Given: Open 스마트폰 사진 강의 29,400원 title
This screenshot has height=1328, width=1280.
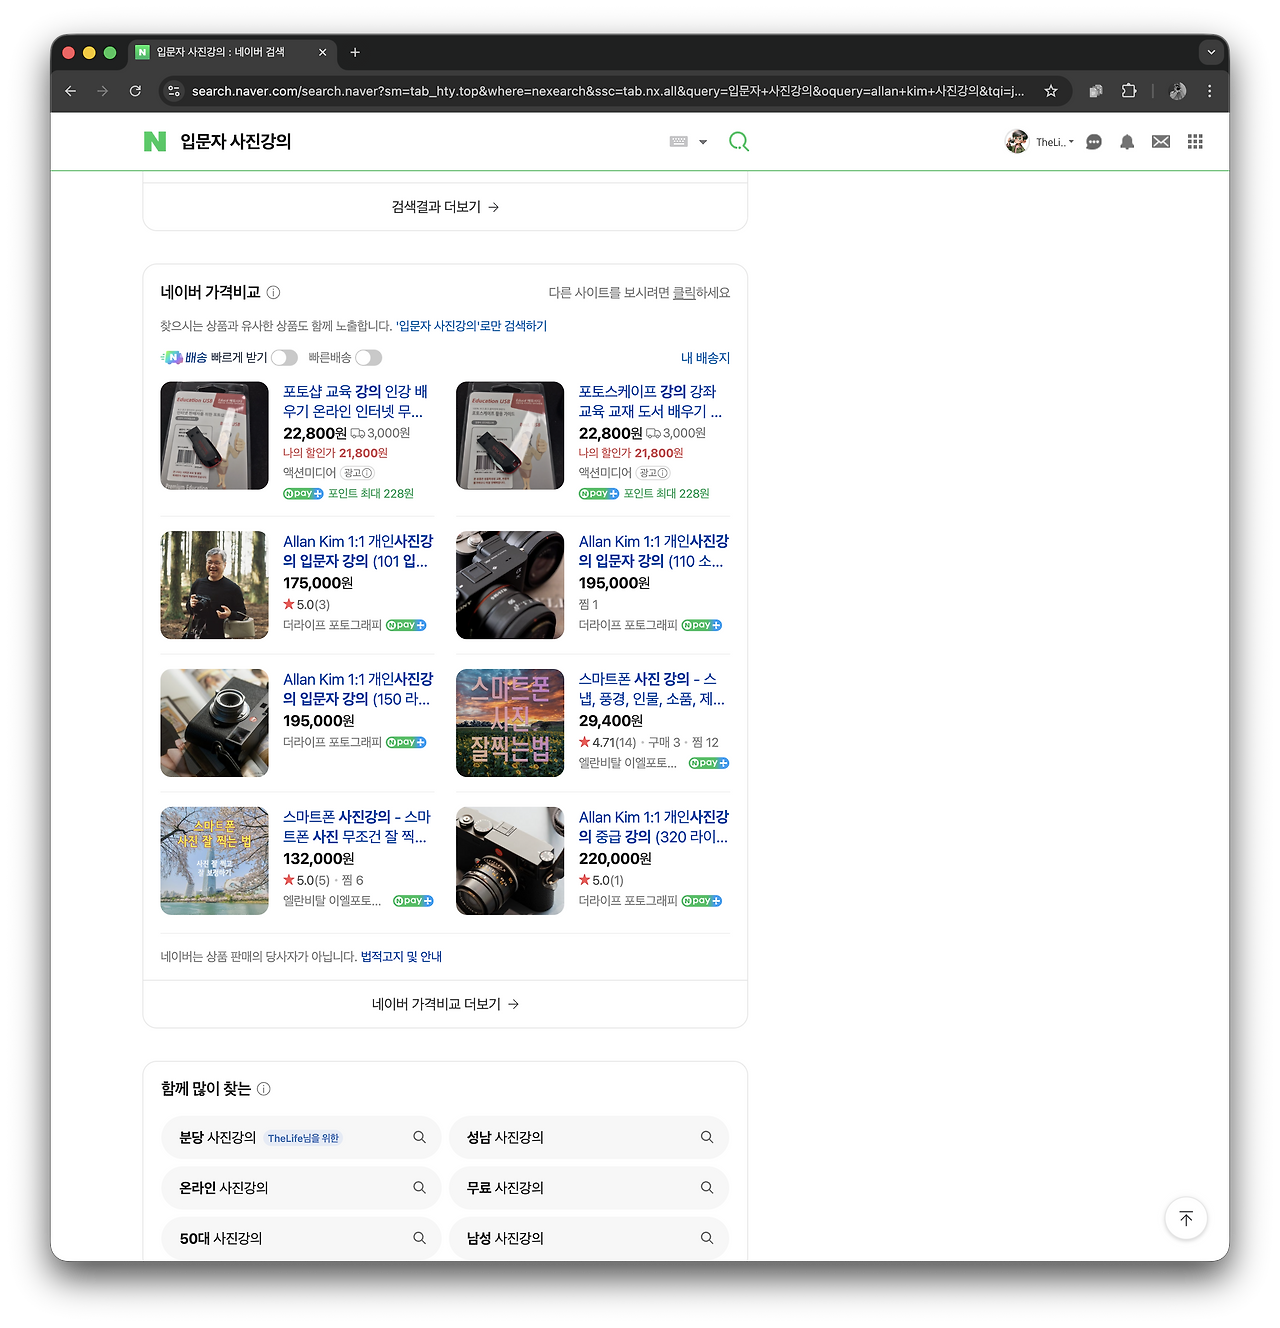Looking at the screenshot, I should coord(652,689).
